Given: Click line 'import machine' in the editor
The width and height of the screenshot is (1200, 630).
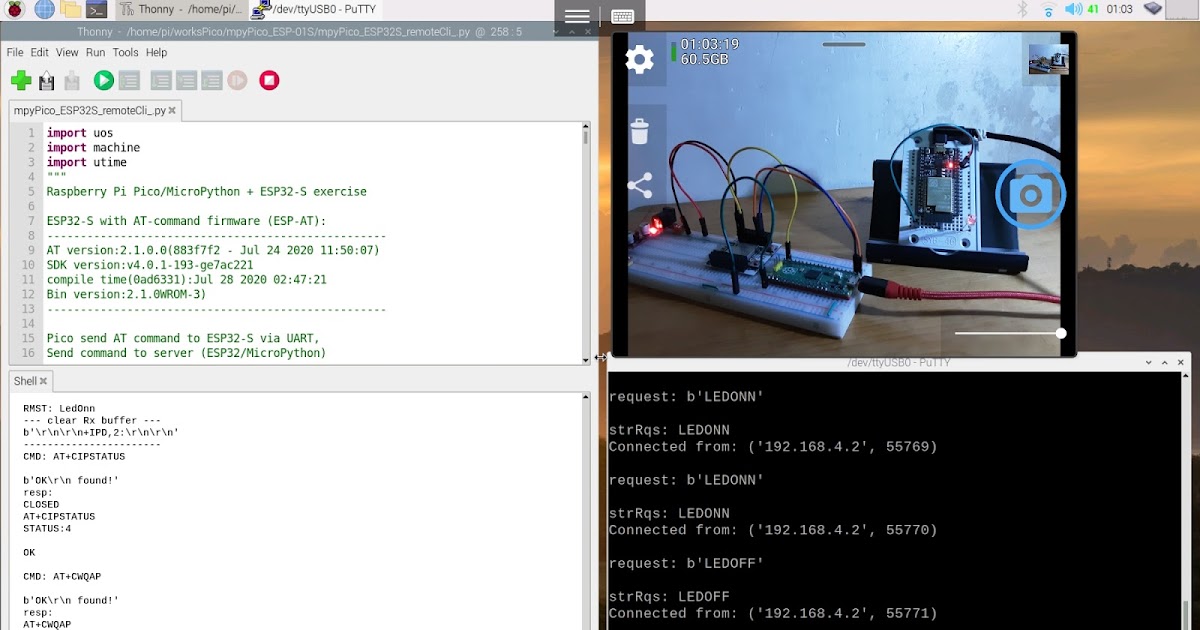Looking at the screenshot, I should pos(93,148).
